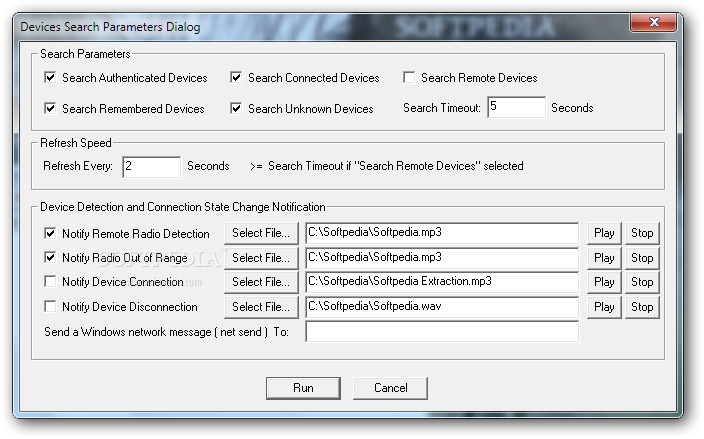Select File for Radio Out of Range

261,258
